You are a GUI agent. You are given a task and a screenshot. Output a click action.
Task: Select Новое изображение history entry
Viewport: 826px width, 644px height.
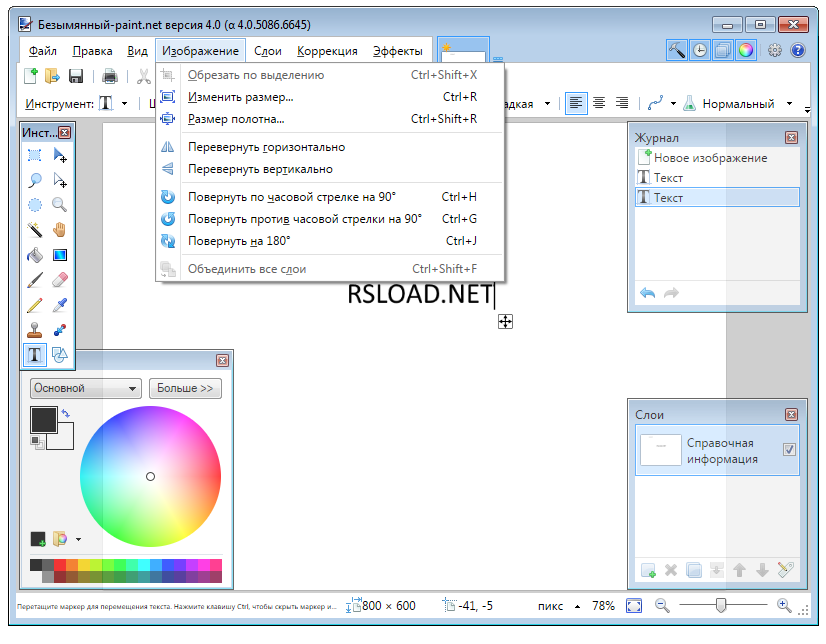(717, 158)
